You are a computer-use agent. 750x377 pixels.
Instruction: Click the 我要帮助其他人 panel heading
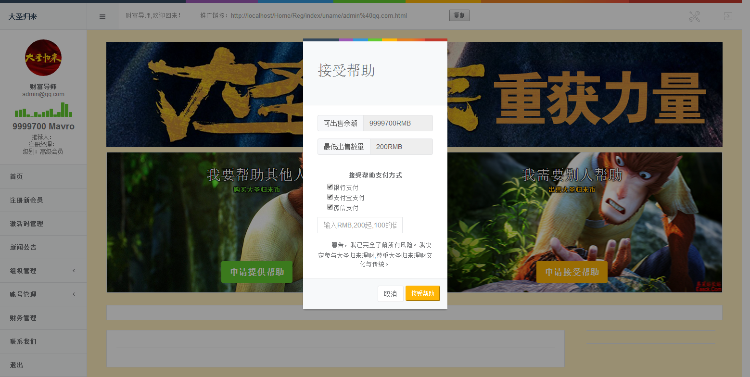click(x=255, y=175)
